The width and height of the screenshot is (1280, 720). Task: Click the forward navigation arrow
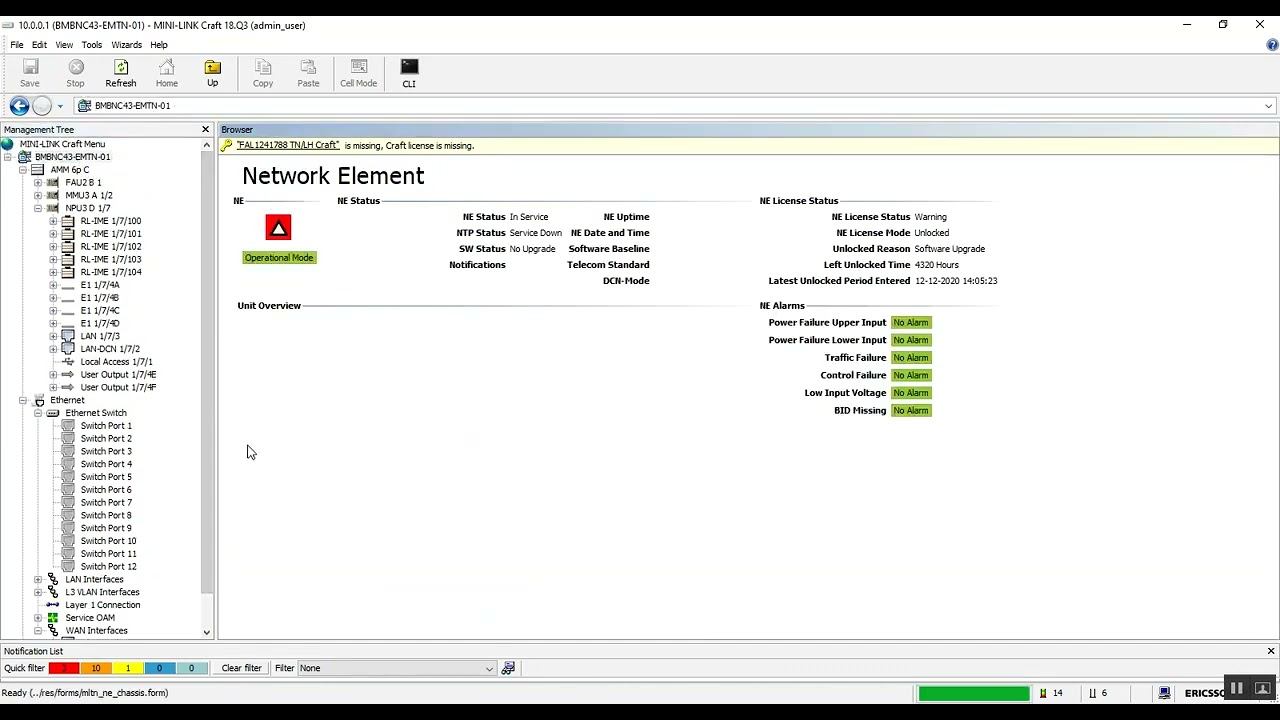tap(41, 106)
